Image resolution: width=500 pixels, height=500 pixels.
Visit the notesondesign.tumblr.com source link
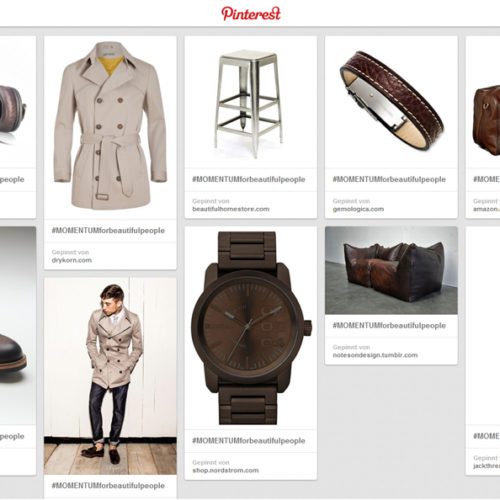[375, 355]
